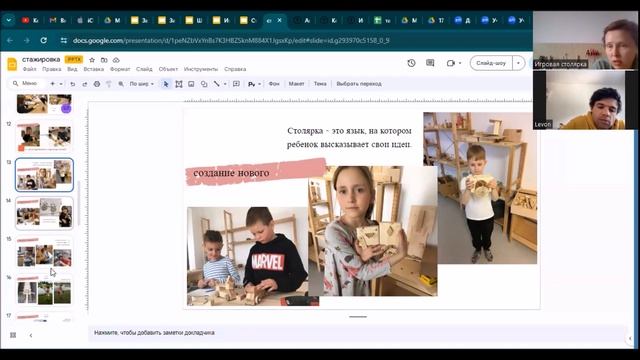Choose the Select cursor tool
The image size is (640, 360).
pyautogui.click(x=165, y=84)
